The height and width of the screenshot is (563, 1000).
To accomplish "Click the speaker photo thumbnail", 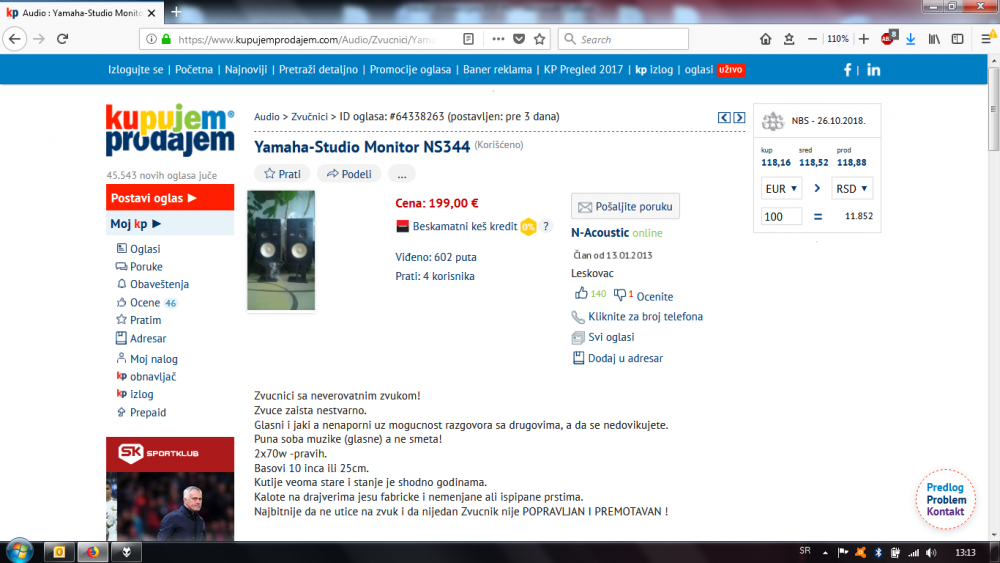I will point(281,250).
